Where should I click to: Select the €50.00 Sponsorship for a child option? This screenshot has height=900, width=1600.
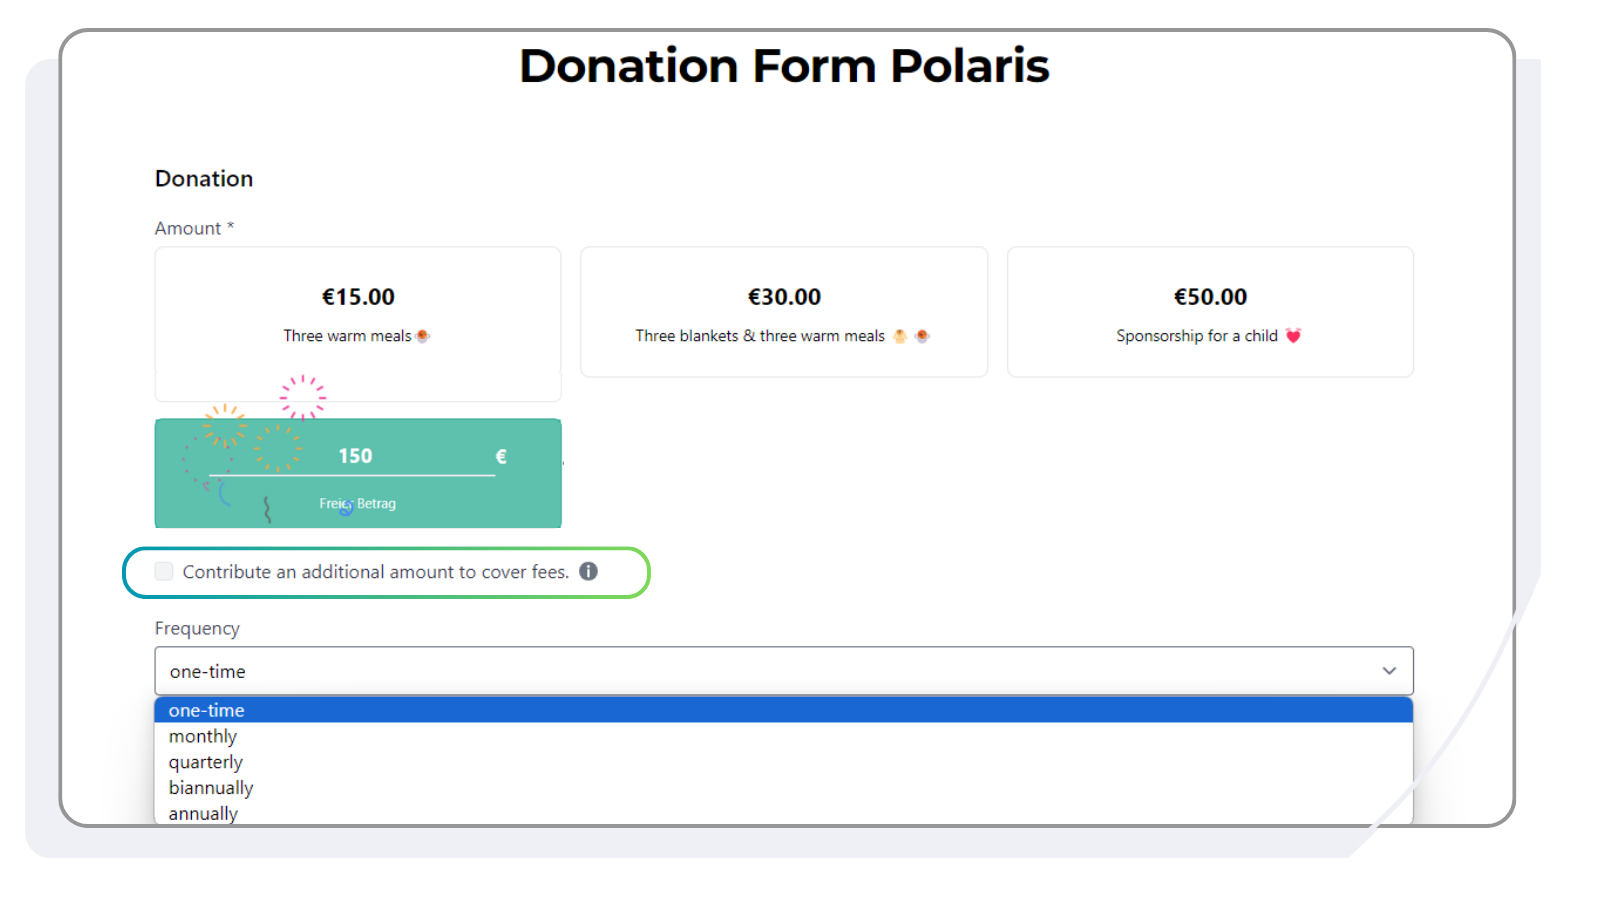click(x=1210, y=312)
